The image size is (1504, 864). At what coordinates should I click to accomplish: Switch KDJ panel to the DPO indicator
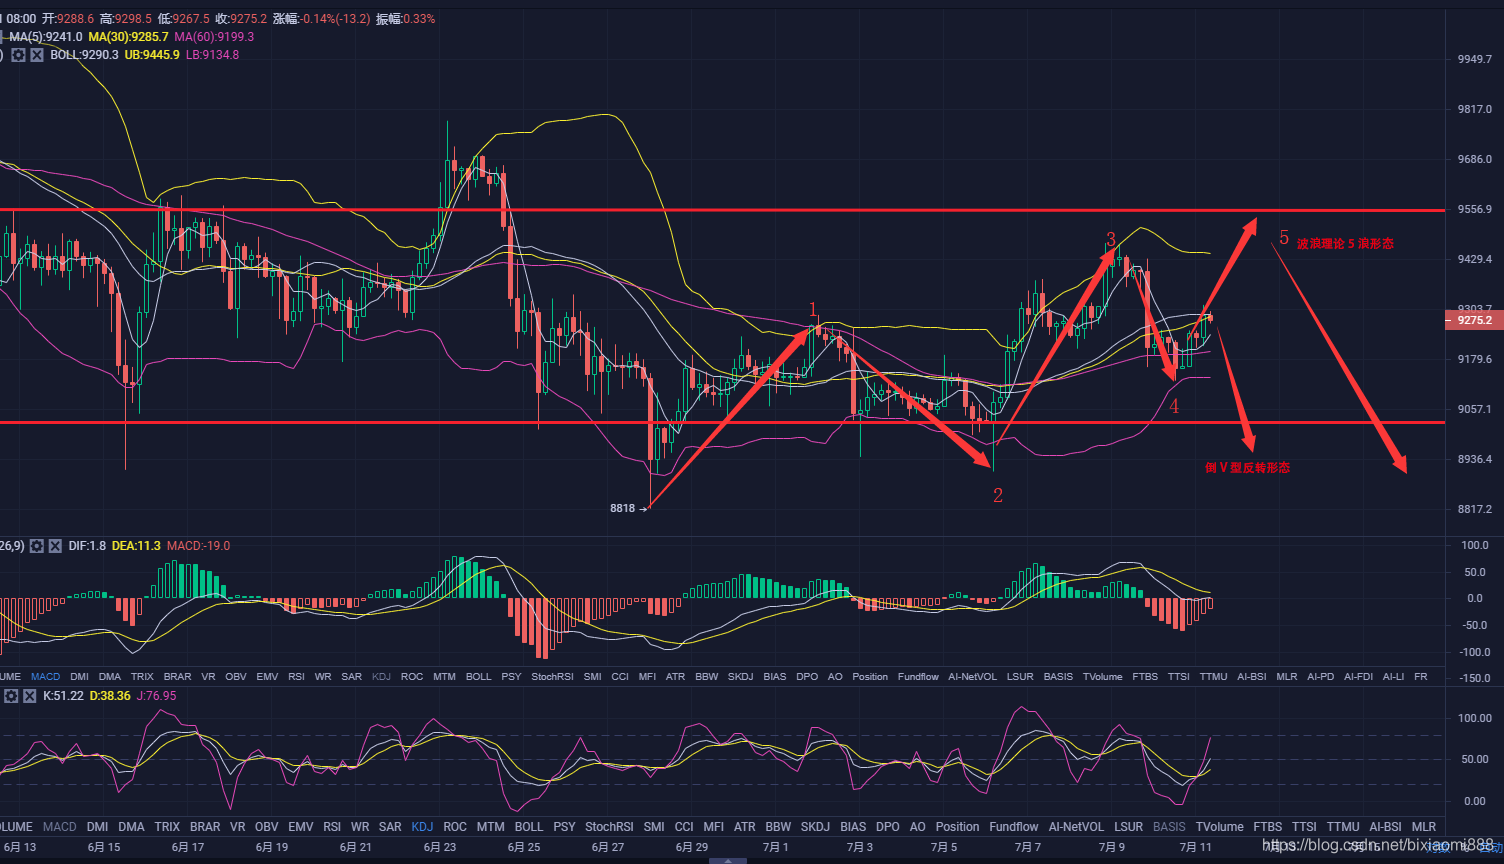pyautogui.click(x=887, y=827)
